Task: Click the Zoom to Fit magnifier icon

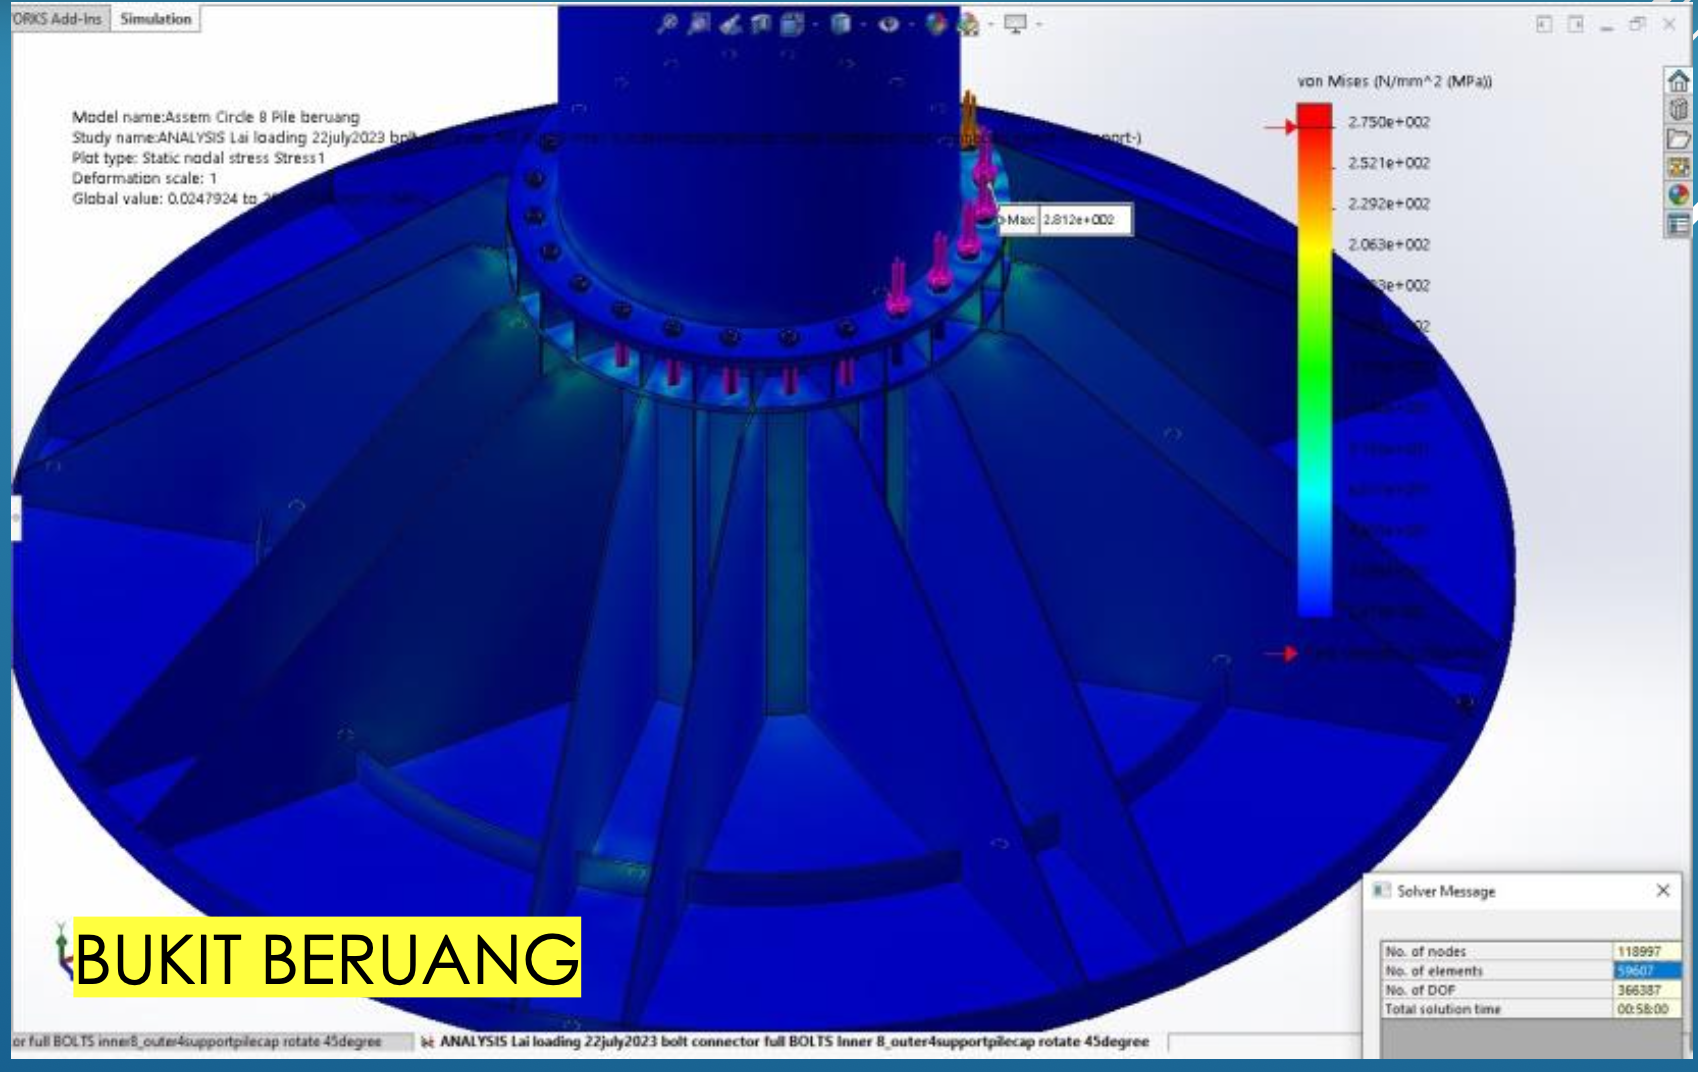Action: [x=667, y=24]
